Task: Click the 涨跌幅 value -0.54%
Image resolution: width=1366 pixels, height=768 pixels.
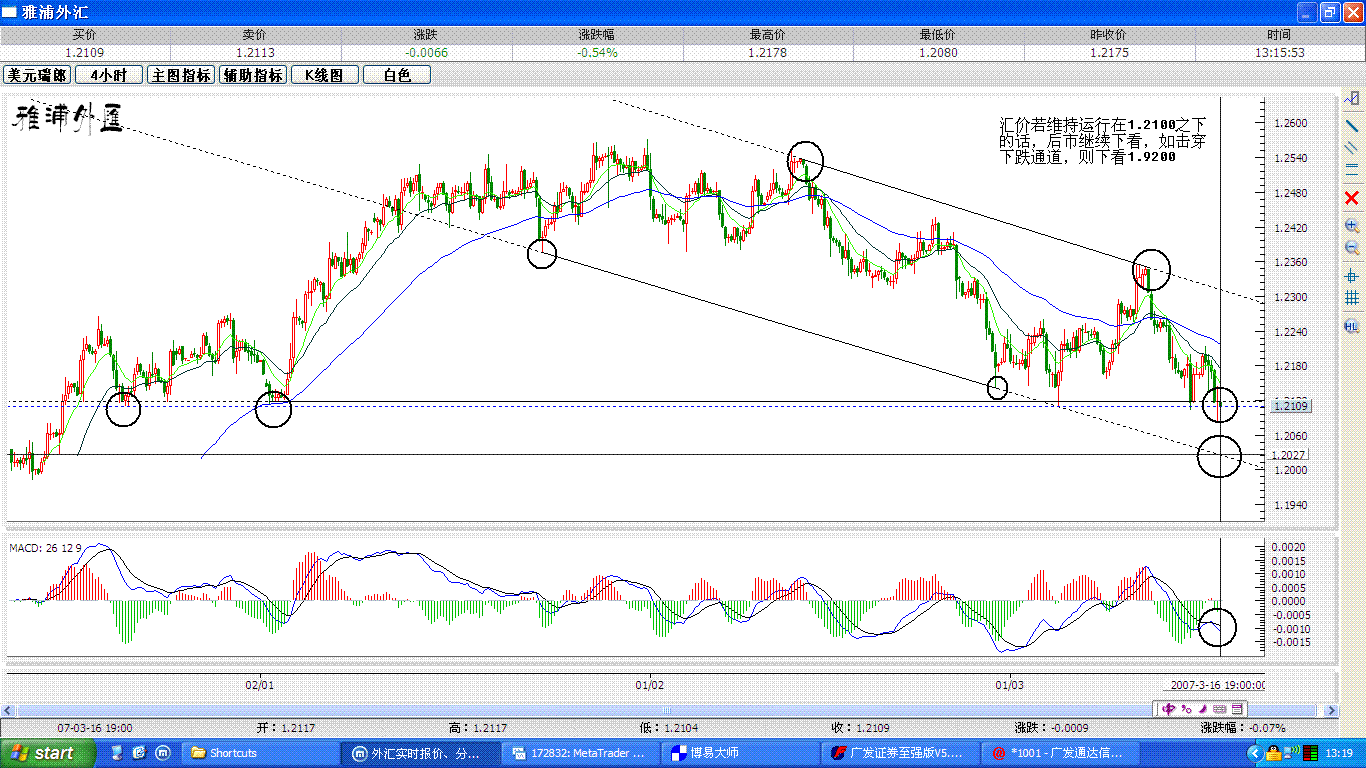Action: click(x=597, y=52)
